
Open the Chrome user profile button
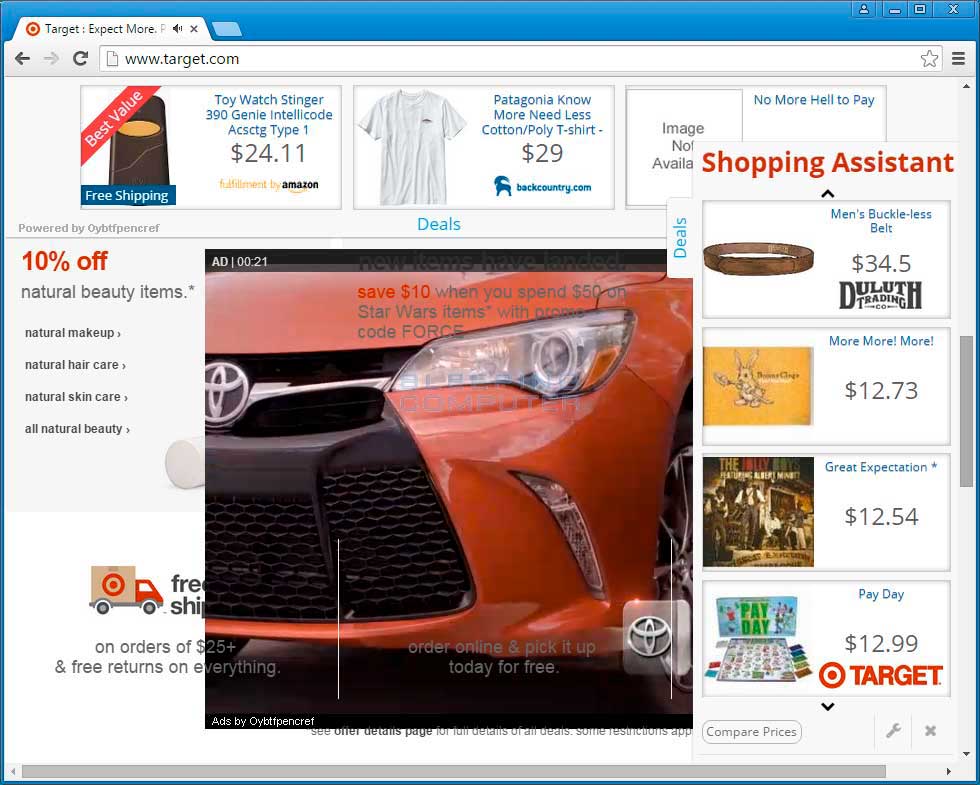click(x=864, y=9)
